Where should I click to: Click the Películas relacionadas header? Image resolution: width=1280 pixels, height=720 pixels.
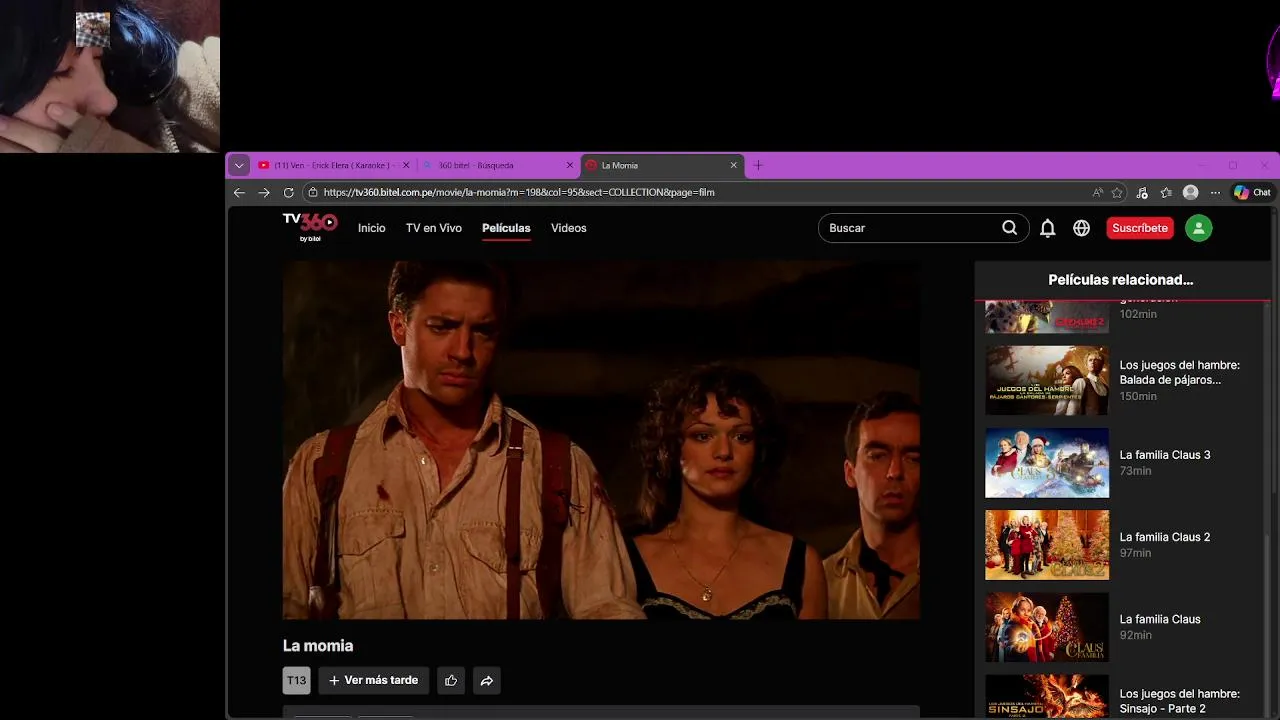coord(1121,280)
